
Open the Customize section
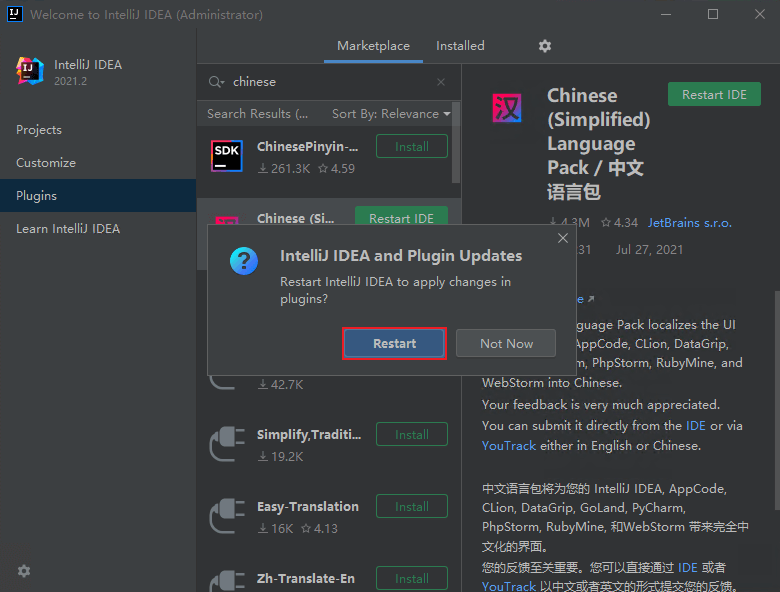click(98, 163)
